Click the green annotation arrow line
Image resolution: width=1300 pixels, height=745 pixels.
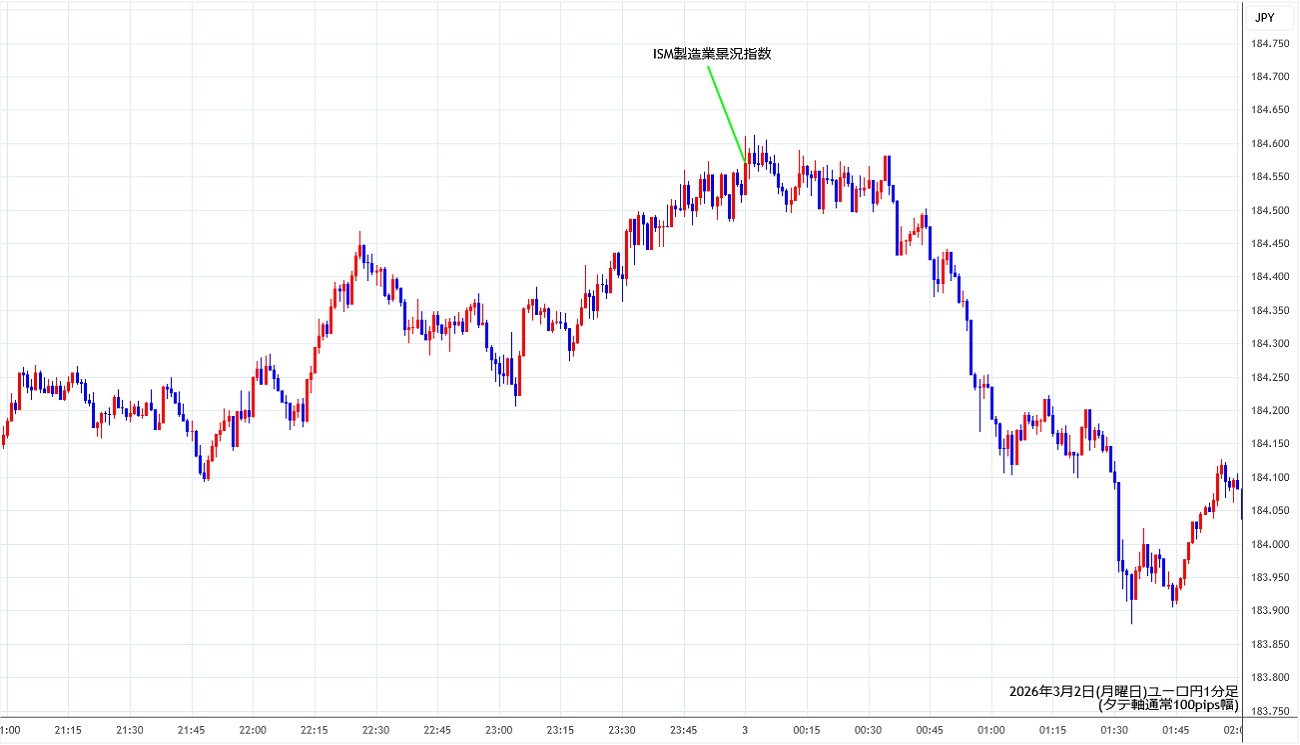(x=726, y=112)
